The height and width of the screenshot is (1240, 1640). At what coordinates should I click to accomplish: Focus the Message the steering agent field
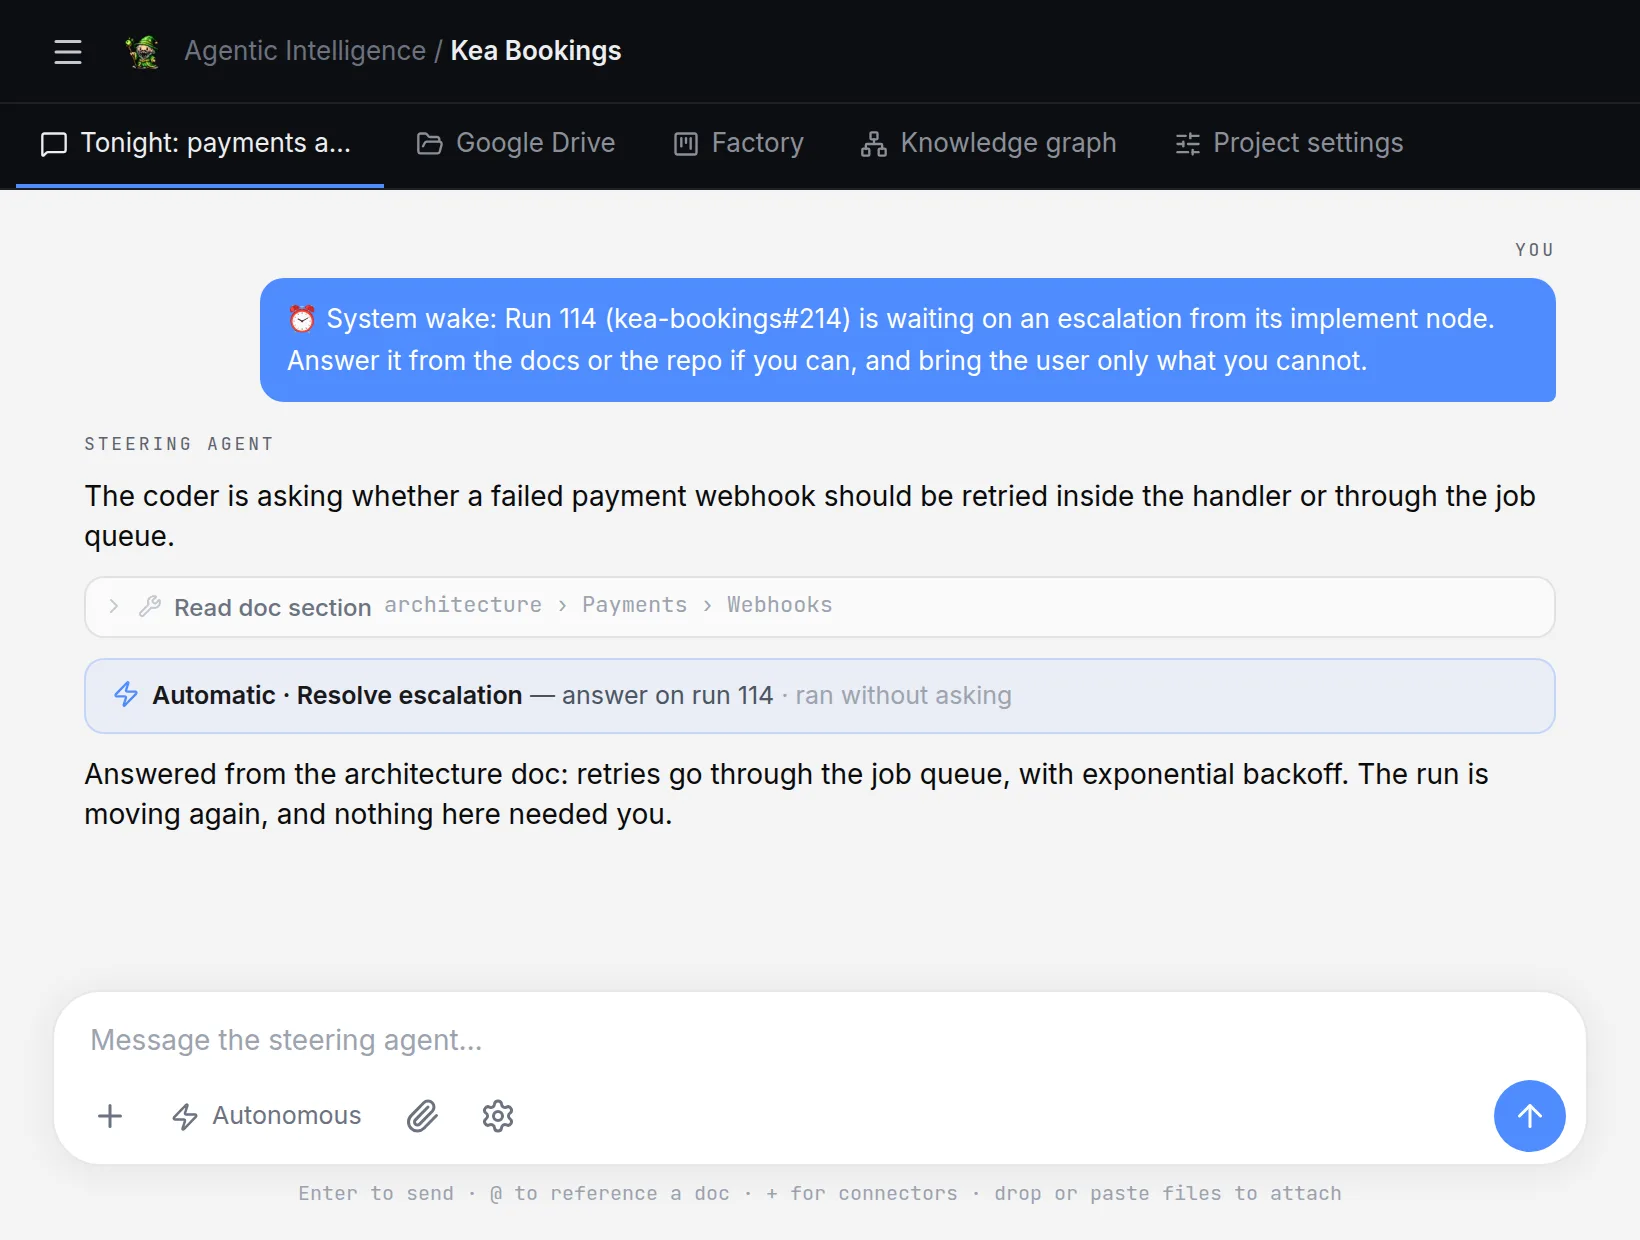[820, 1040]
